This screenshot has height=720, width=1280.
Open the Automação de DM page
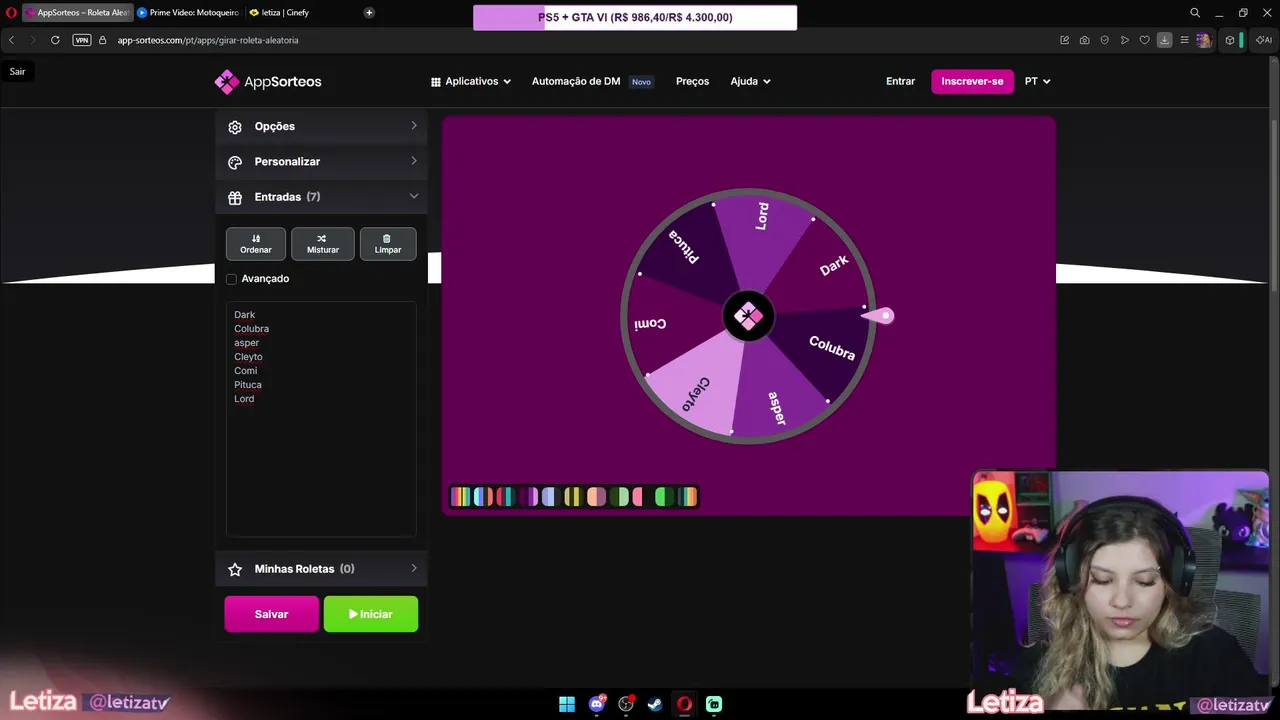pyautogui.click(x=592, y=82)
